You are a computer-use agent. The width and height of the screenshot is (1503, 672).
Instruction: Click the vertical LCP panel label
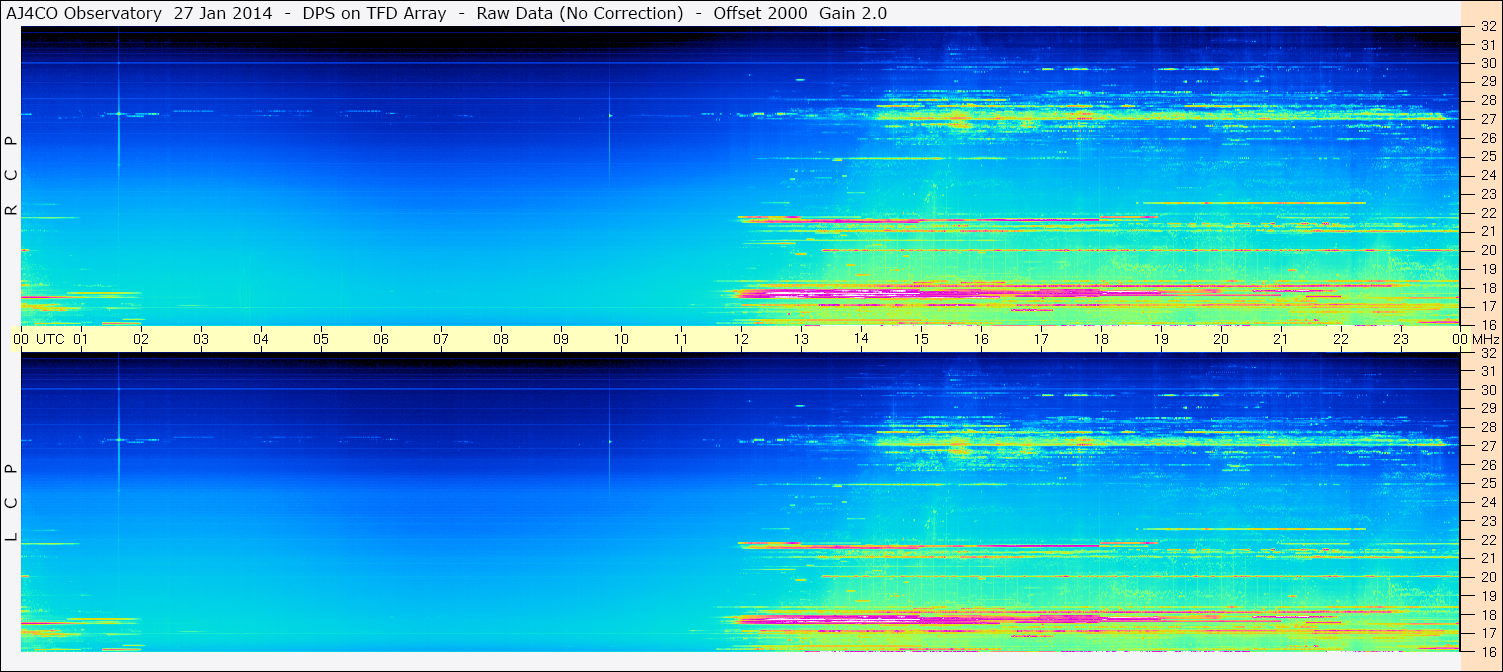pos(11,503)
